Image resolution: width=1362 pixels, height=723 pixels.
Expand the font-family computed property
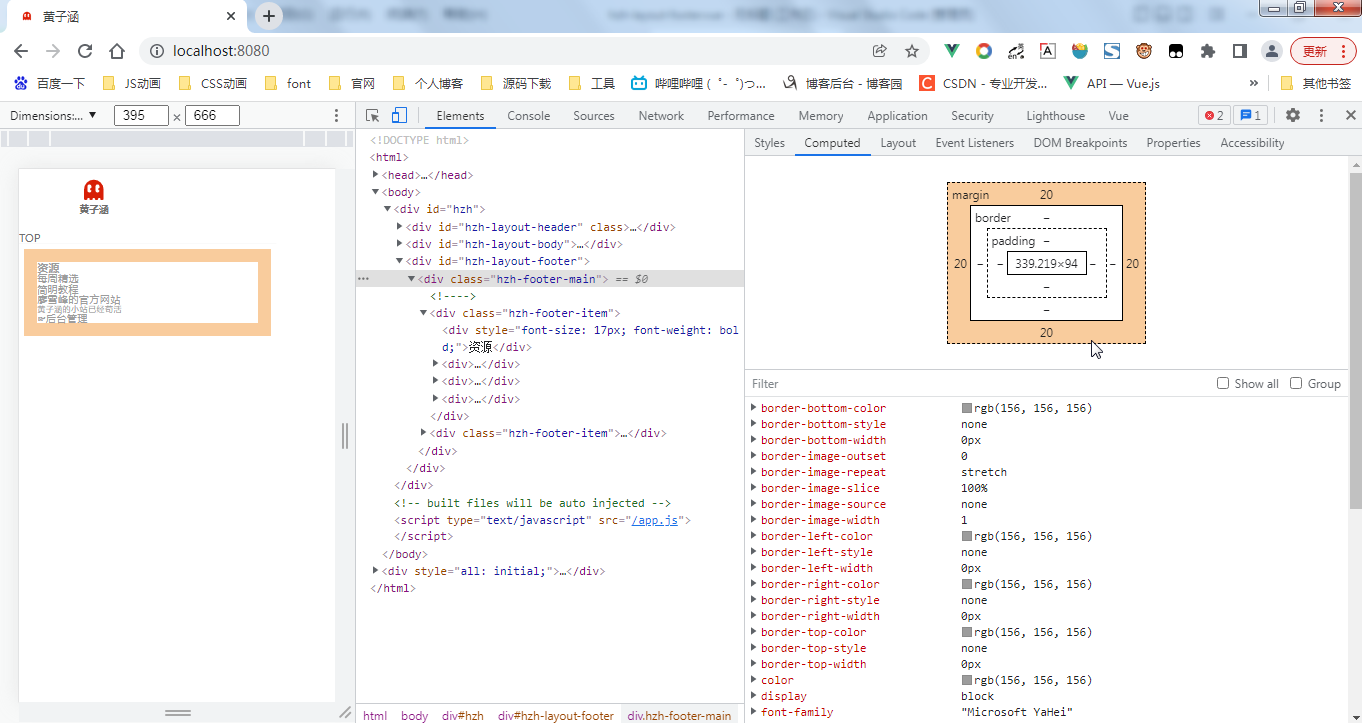pyautogui.click(x=754, y=712)
